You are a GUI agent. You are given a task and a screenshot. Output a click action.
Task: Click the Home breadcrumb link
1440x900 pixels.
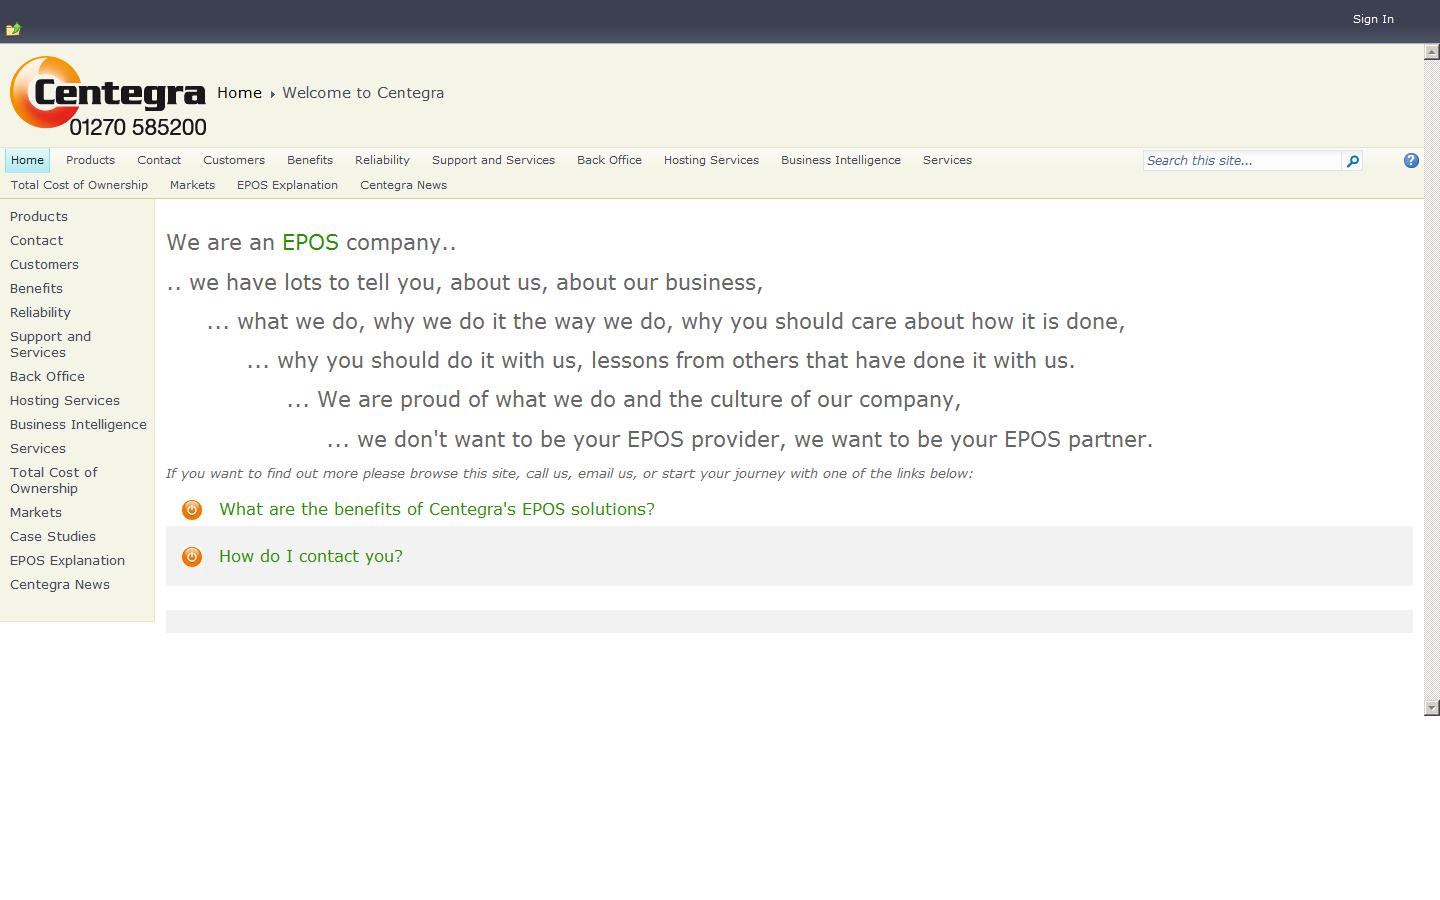click(x=239, y=93)
